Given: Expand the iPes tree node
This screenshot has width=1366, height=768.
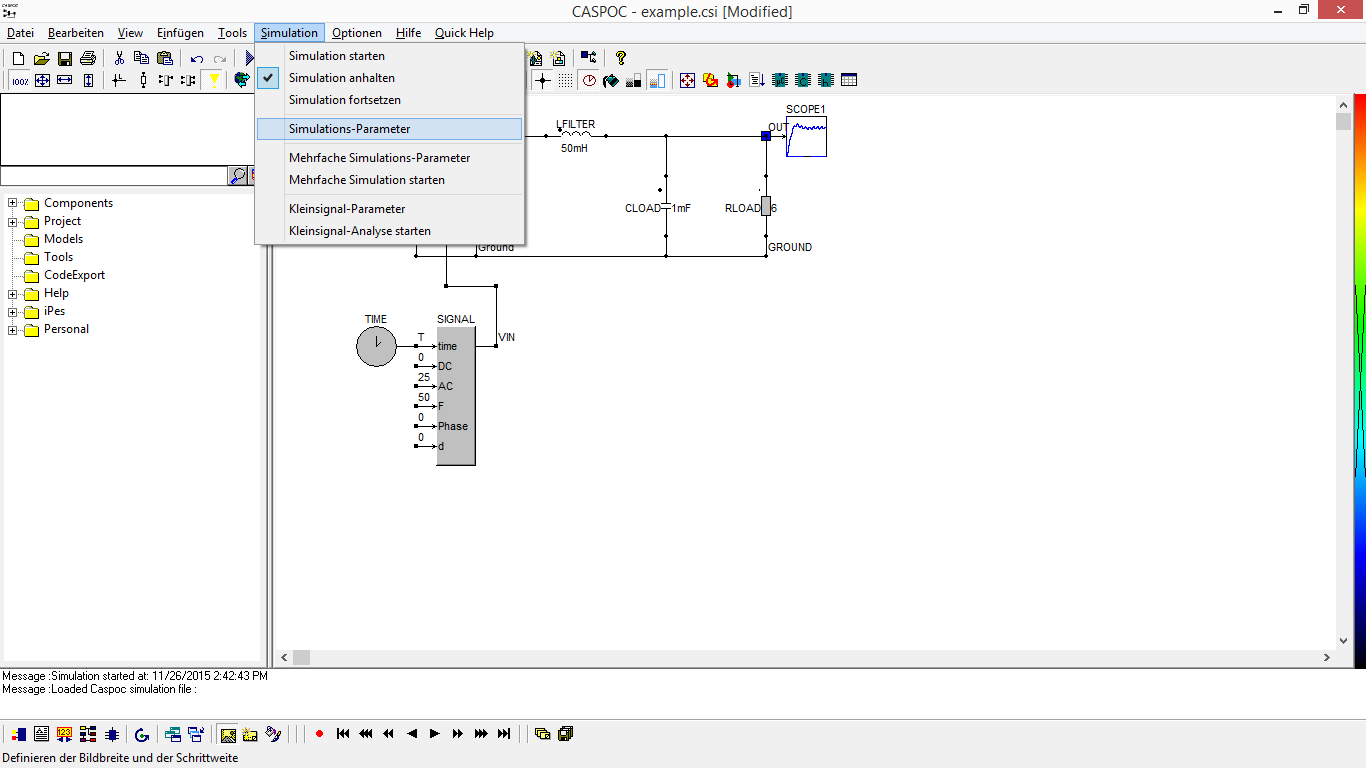Looking at the screenshot, I should 13,311.
